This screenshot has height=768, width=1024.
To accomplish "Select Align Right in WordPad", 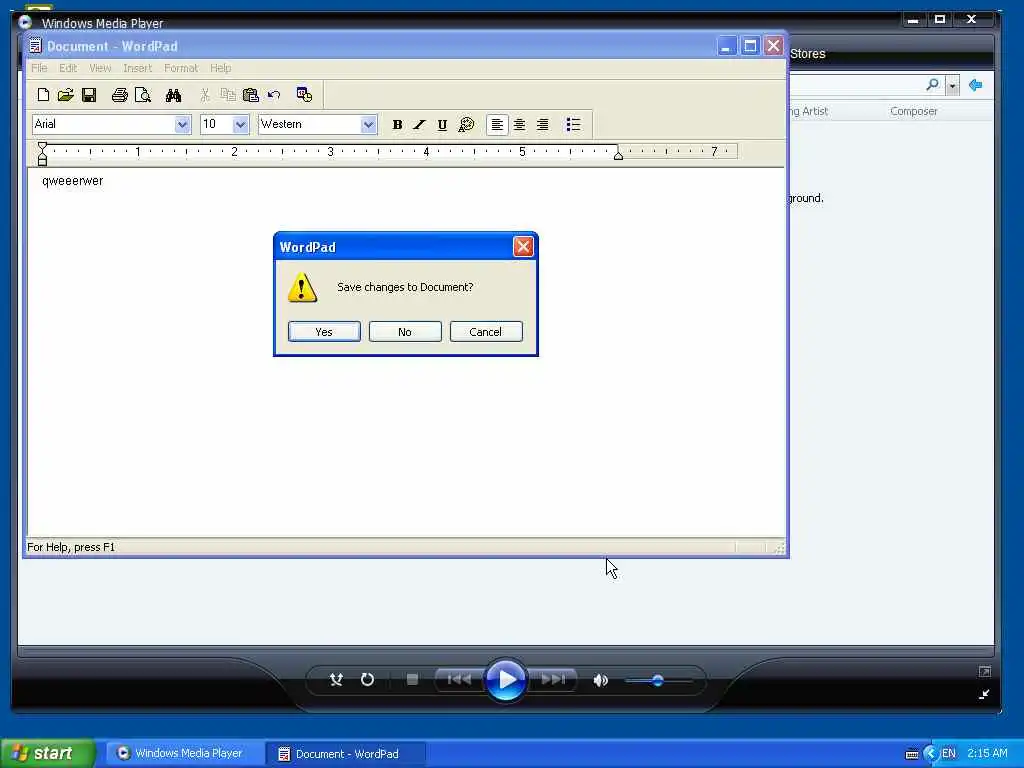I will (542, 125).
